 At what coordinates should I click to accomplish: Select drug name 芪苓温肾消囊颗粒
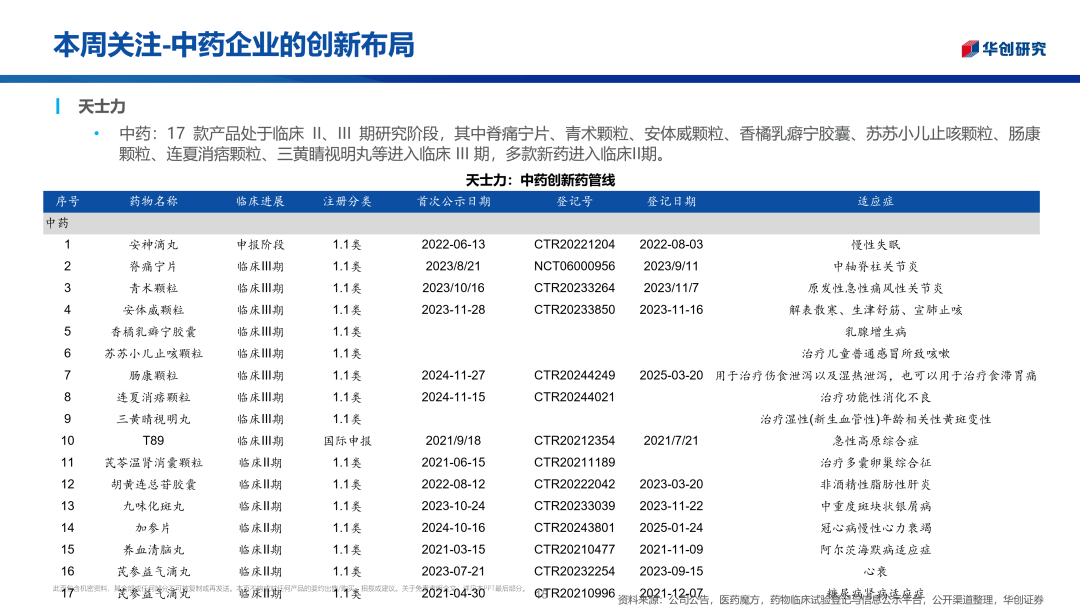point(154,463)
